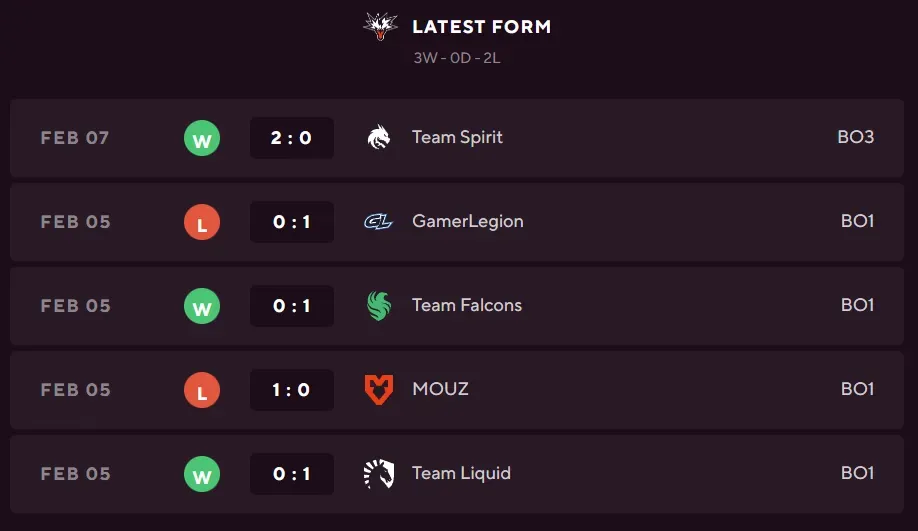The width and height of the screenshot is (918, 531).
Task: Open the GamerLegion team link
Action: point(467,221)
